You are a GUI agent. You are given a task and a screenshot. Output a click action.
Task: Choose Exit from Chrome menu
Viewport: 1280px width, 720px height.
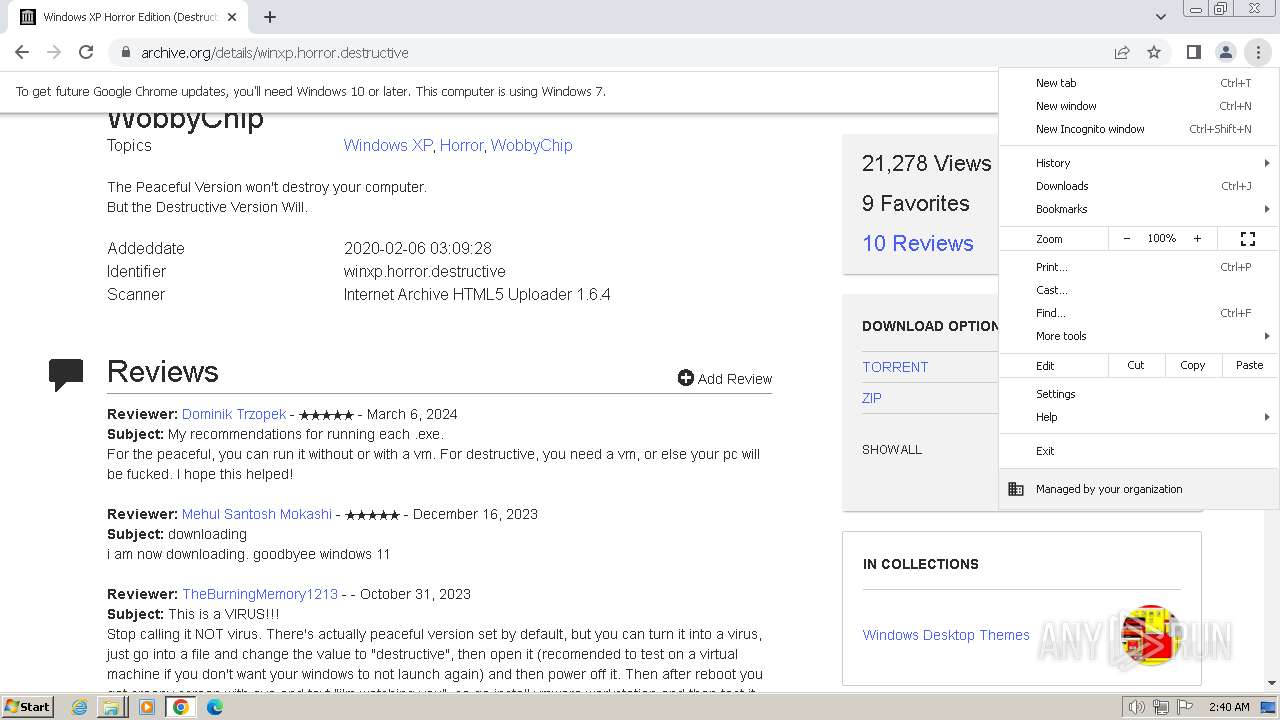tap(1139, 451)
